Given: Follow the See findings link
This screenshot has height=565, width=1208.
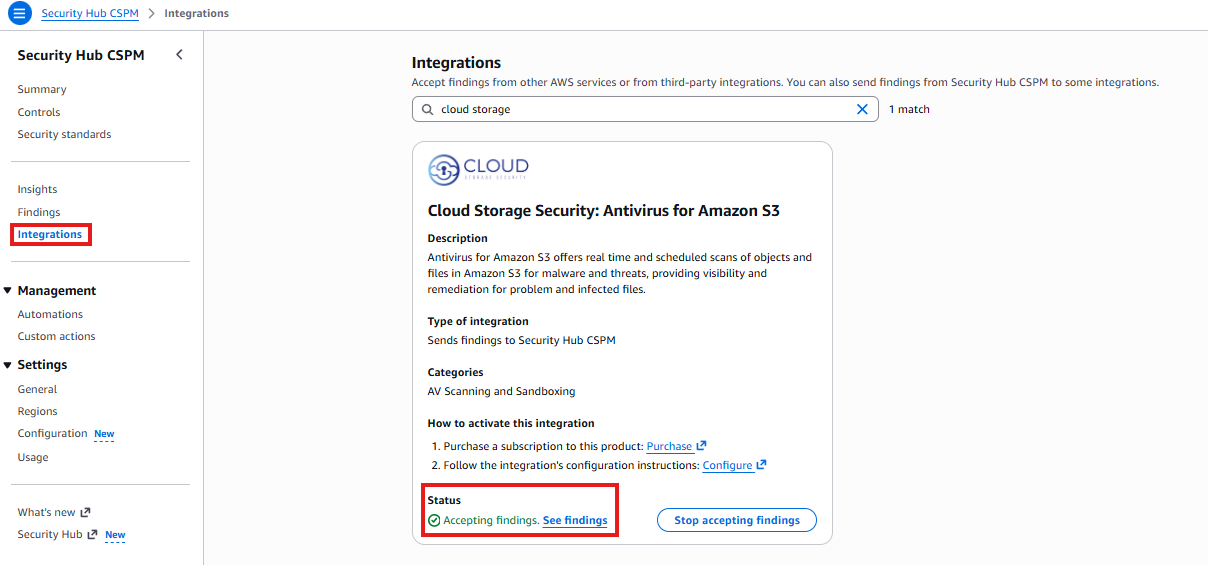Looking at the screenshot, I should [575, 520].
